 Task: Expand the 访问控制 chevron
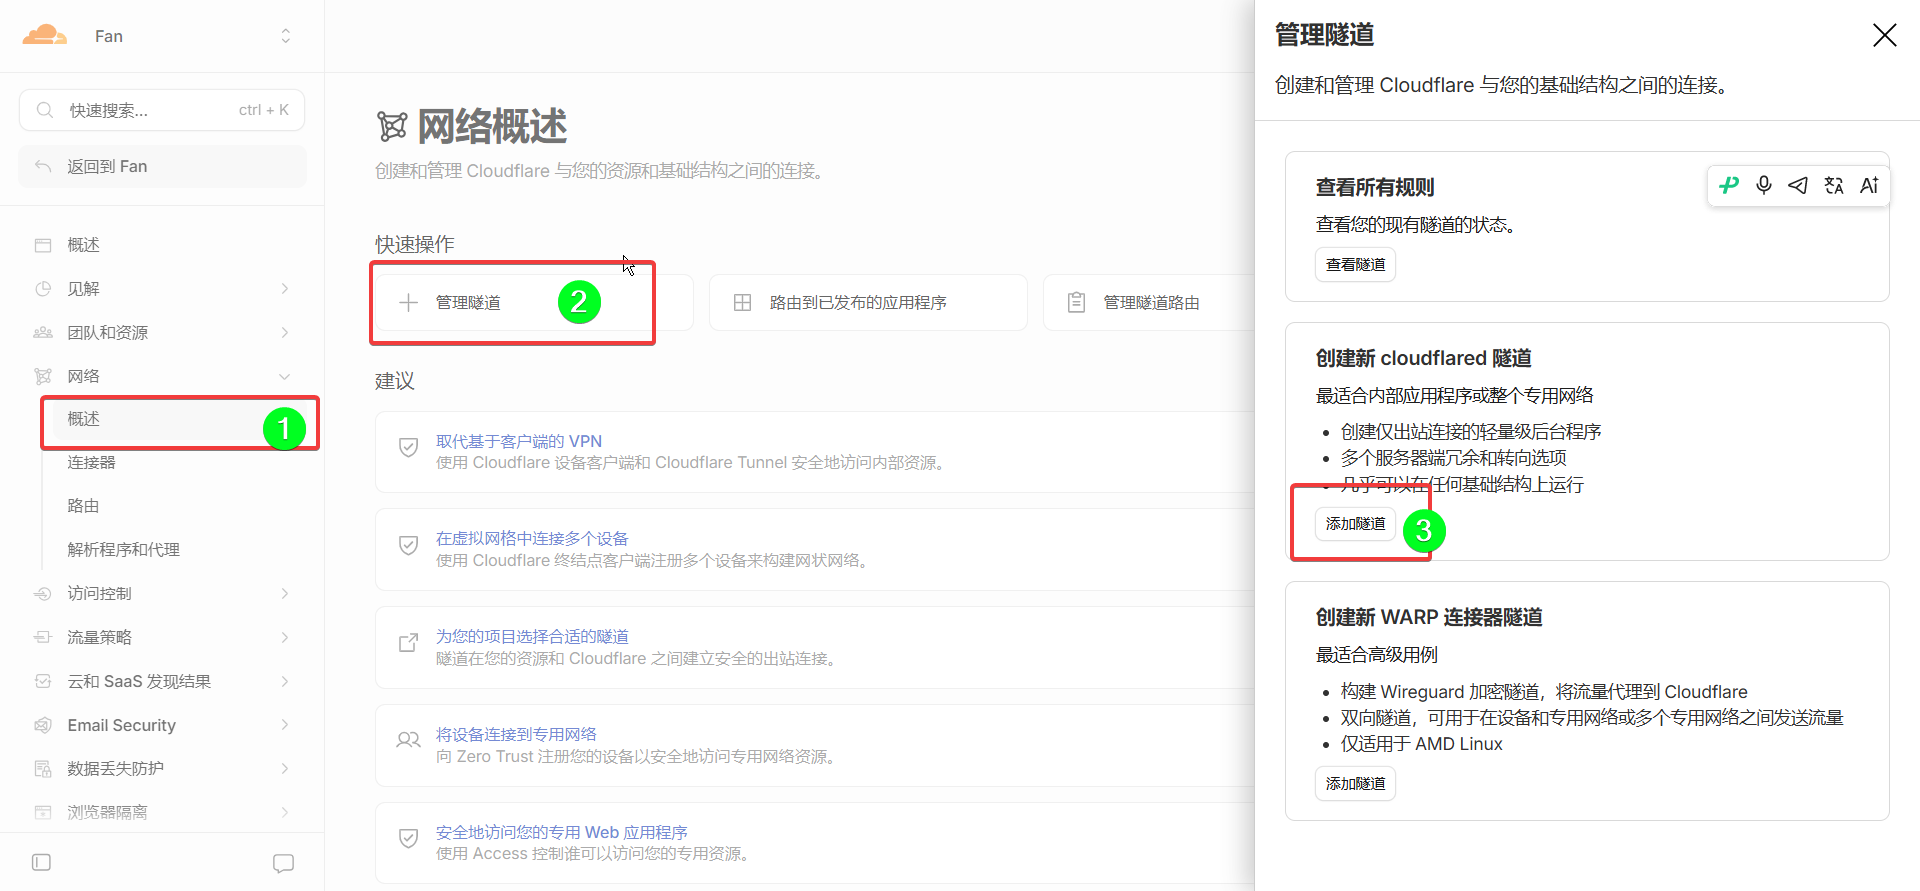(285, 594)
